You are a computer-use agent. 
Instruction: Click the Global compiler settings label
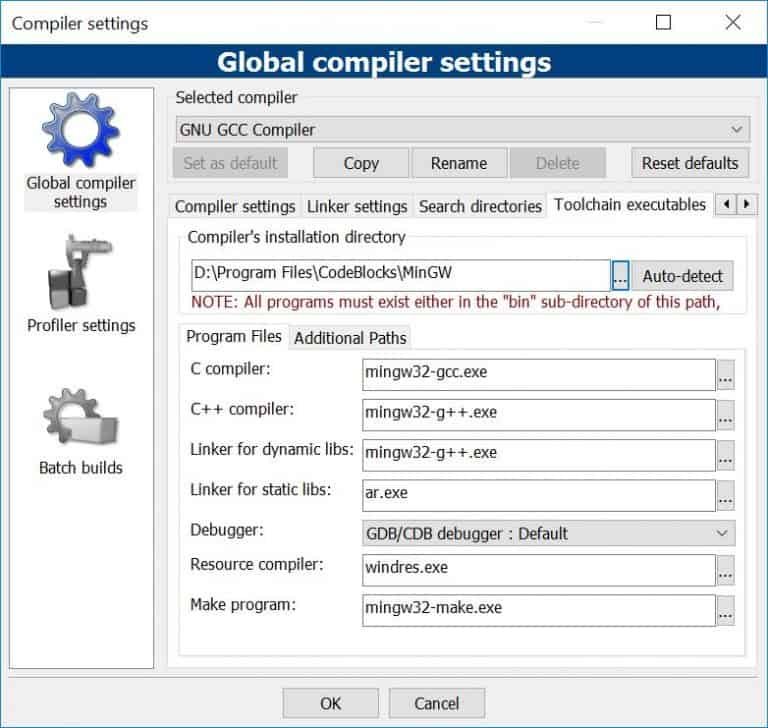click(81, 193)
